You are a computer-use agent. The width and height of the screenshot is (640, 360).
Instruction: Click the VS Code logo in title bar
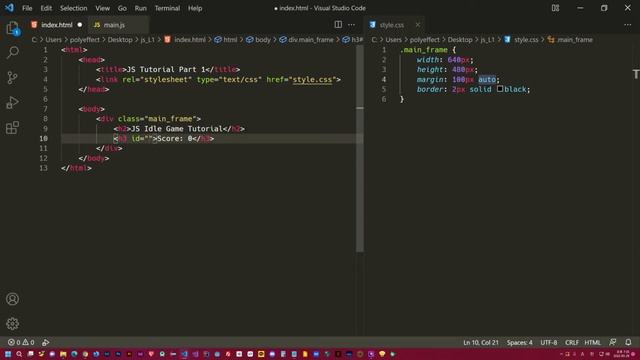9,8
